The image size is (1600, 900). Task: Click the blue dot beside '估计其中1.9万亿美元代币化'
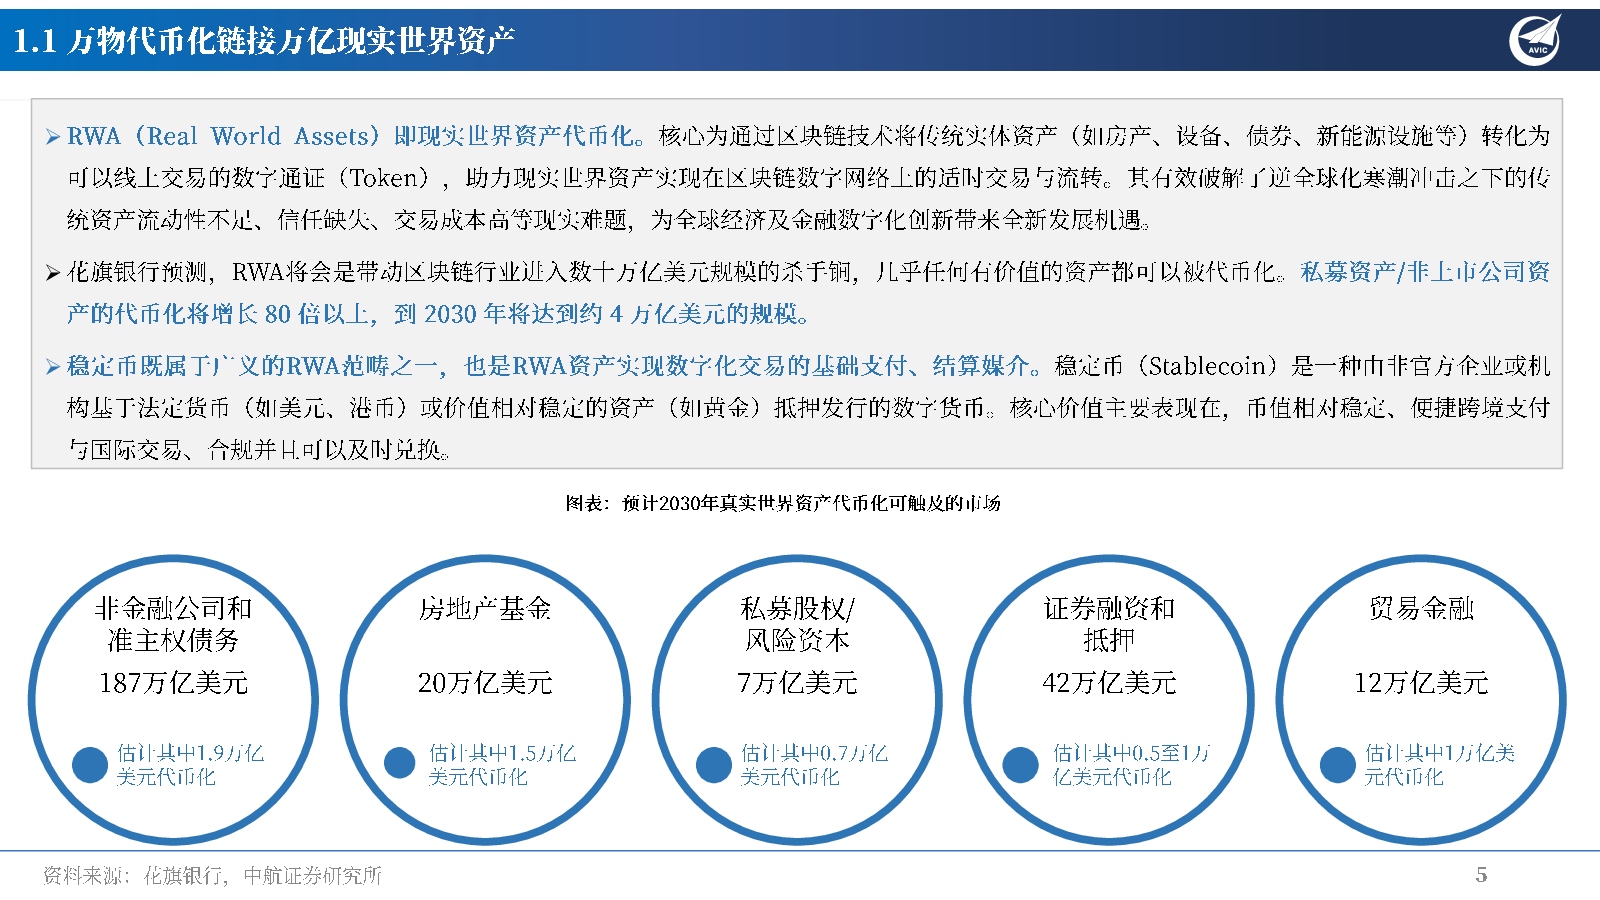tap(90, 765)
